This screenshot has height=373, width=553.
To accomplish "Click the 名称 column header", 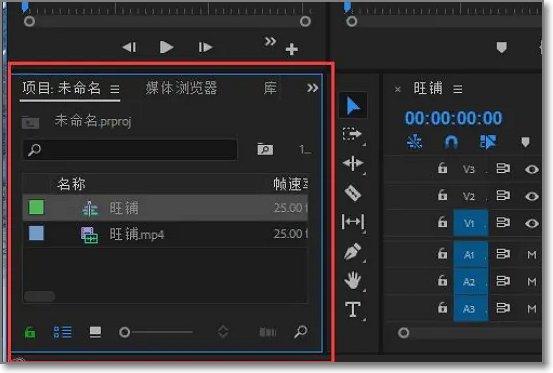I will [x=71, y=184].
